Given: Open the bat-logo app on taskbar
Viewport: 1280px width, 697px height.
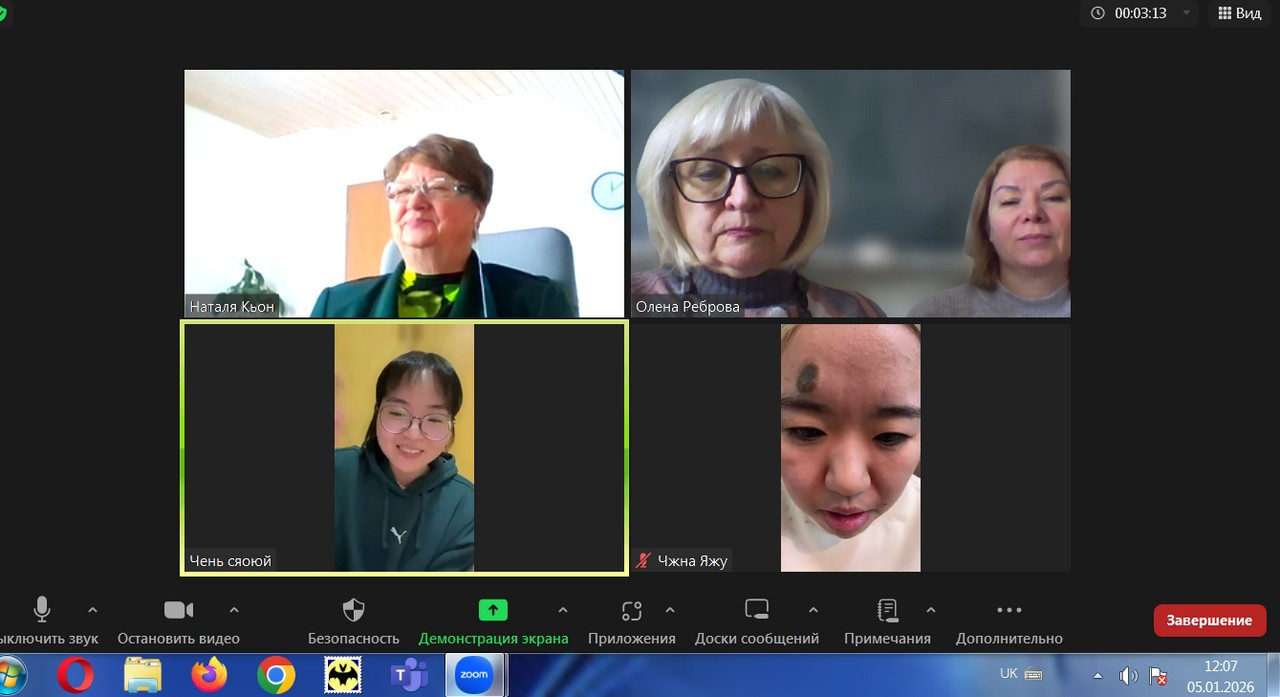Looking at the screenshot, I should (343, 675).
